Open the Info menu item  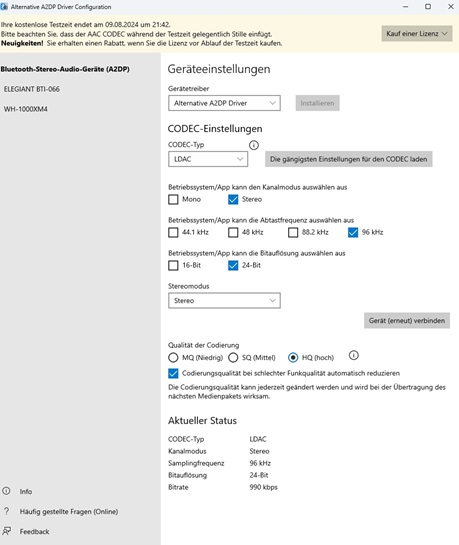point(26,491)
